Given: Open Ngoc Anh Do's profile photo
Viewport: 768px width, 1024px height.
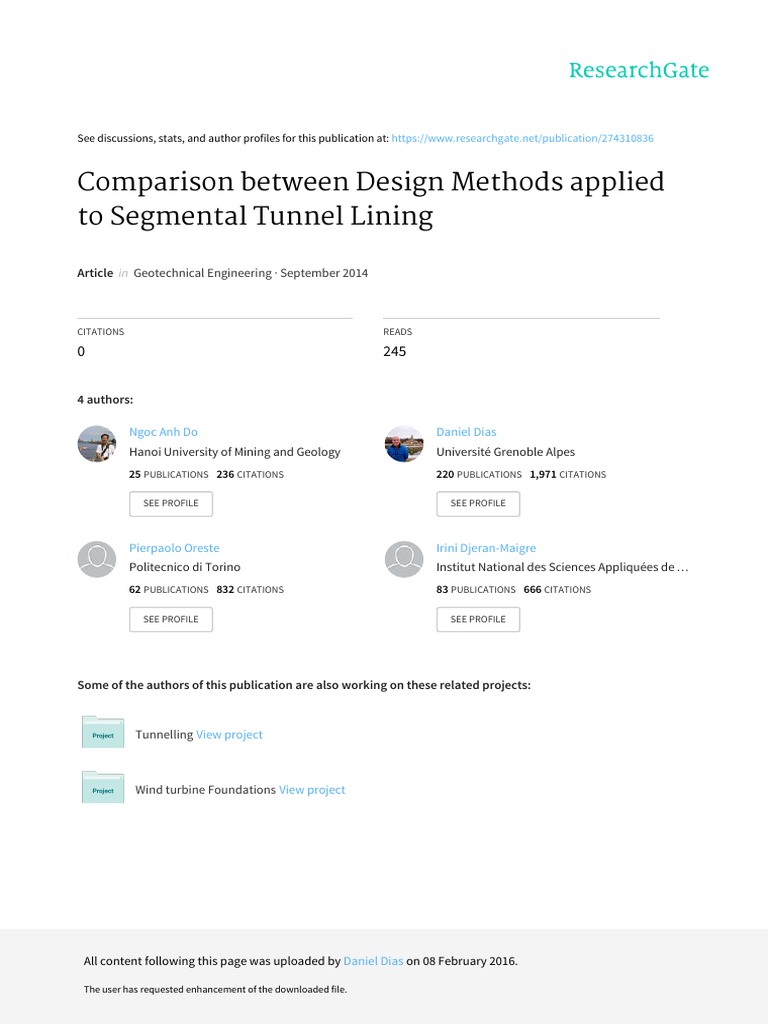Looking at the screenshot, I should pos(97,444).
